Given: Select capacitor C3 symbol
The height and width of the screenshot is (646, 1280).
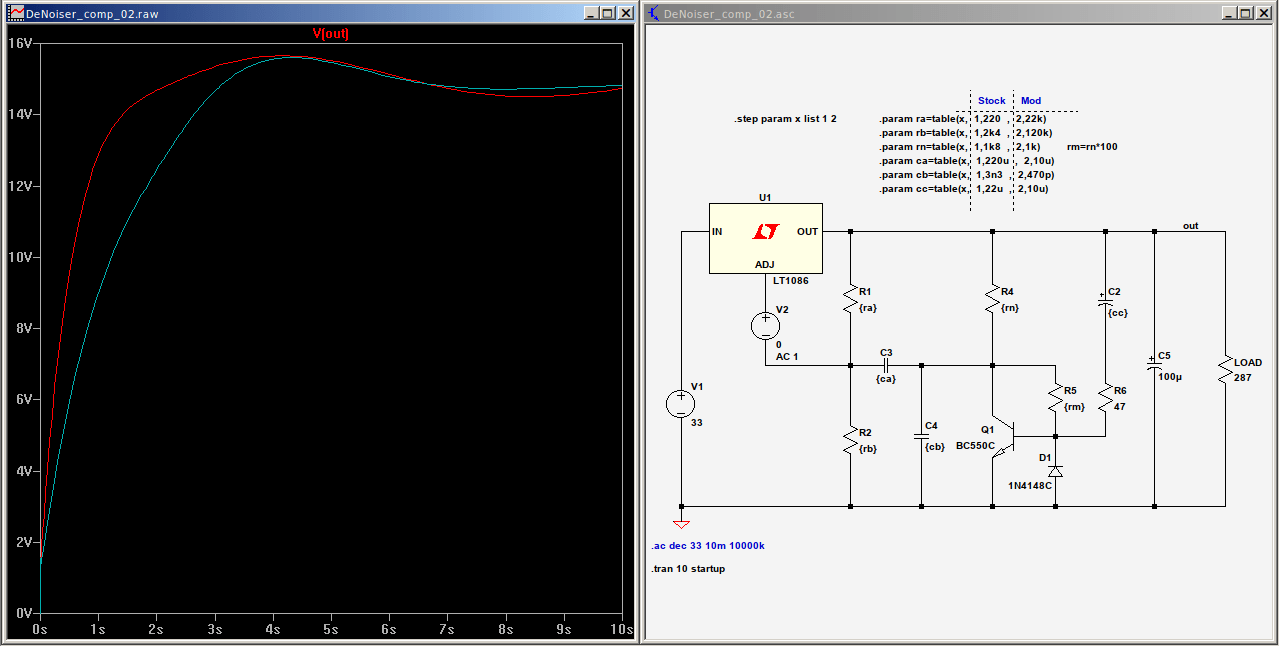Looking at the screenshot, I should pos(886,365).
